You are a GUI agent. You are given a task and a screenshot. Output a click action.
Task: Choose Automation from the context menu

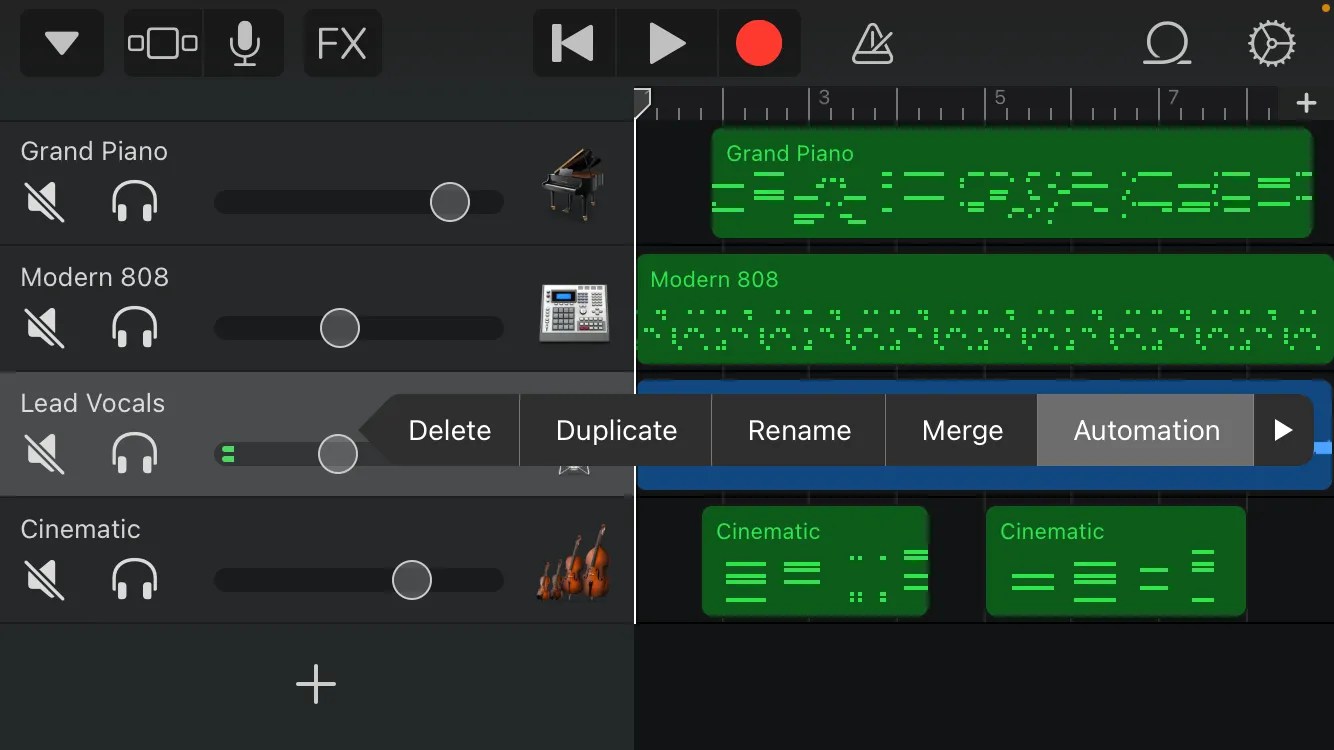pos(1146,430)
